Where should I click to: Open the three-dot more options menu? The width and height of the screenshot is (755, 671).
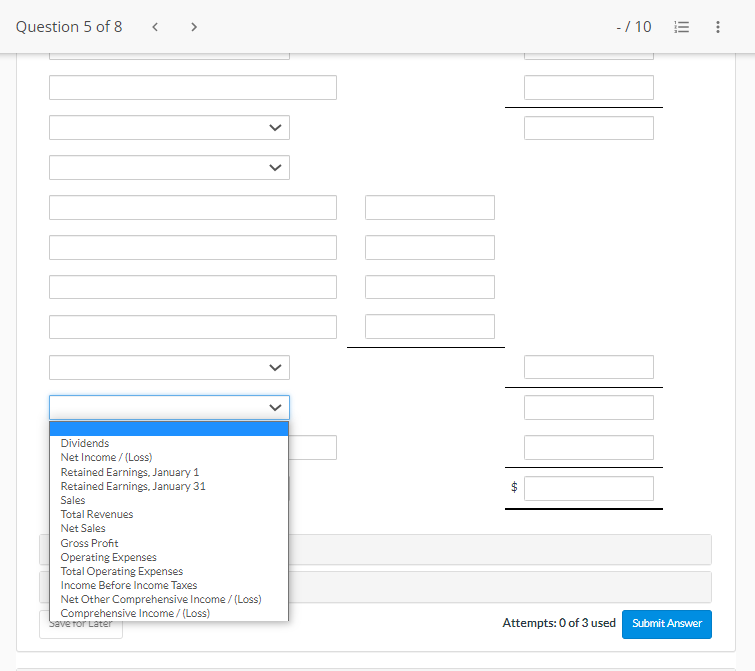(717, 27)
